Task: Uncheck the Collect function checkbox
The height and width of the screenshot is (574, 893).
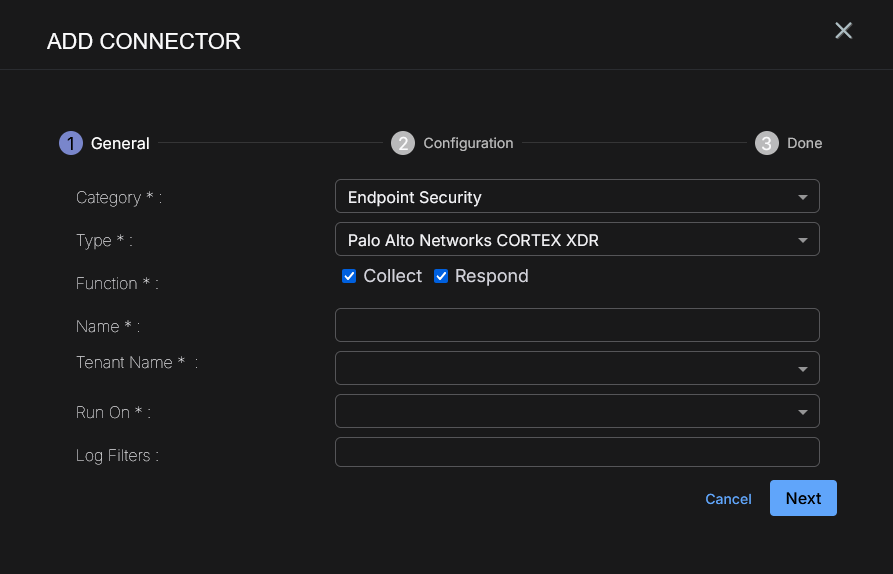Action: click(x=349, y=276)
